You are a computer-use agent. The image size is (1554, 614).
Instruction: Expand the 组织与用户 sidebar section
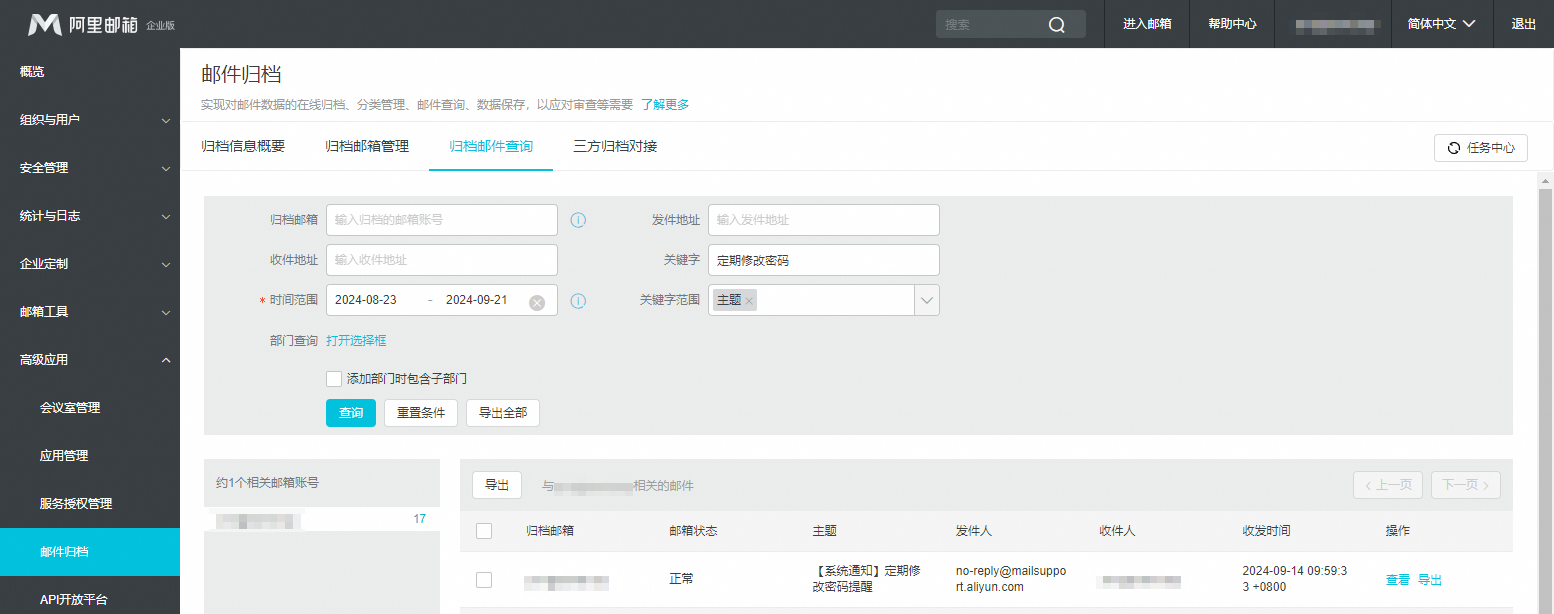[x=90, y=119]
